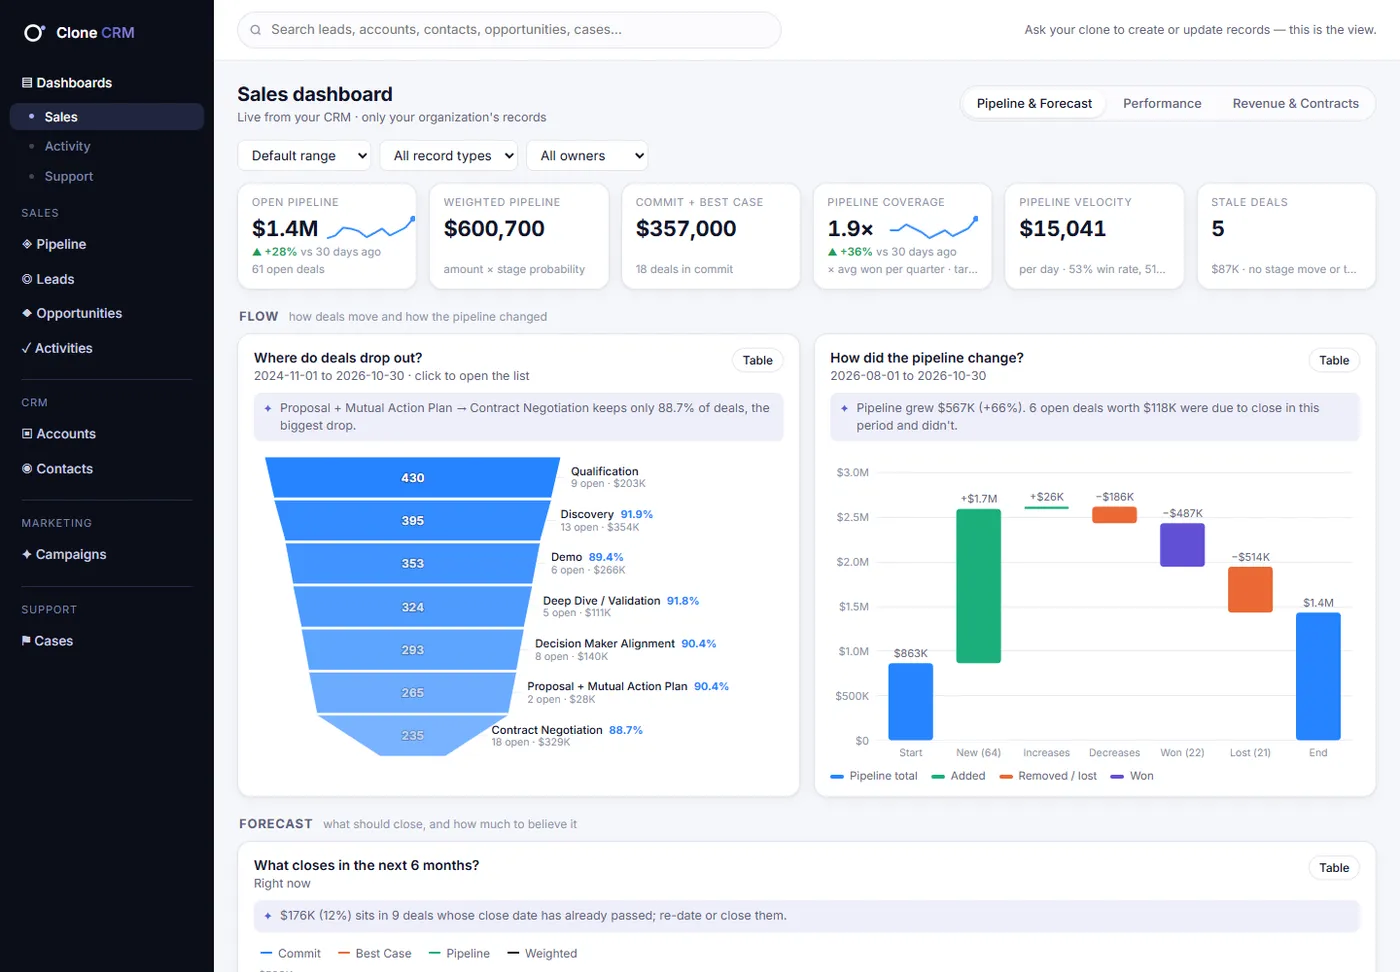Viewport: 1400px width, 972px height.
Task: Click the Pipeline total blue legend swatch
Action: pos(837,777)
